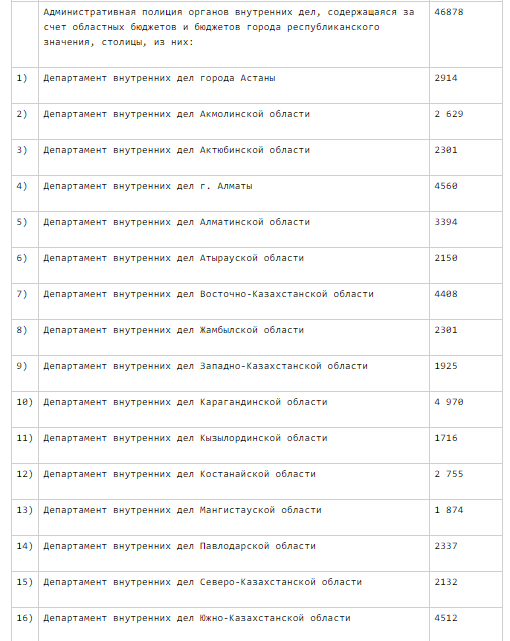Select the total value 46878 cell

(449, 12)
